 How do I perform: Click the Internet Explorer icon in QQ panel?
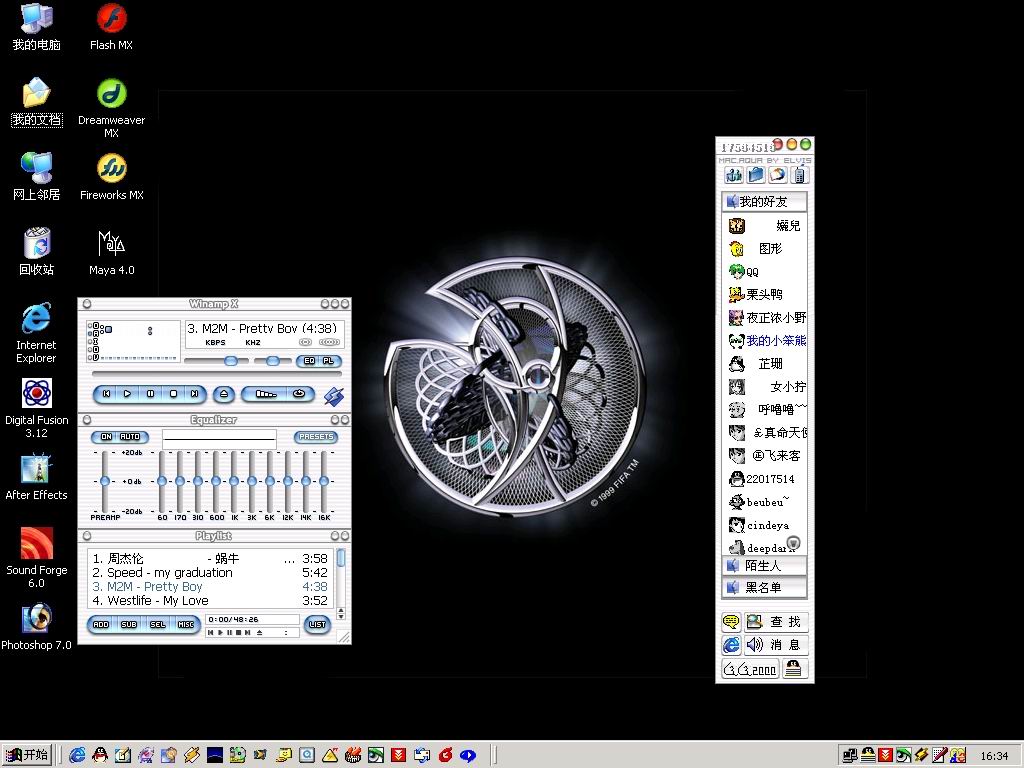point(731,645)
